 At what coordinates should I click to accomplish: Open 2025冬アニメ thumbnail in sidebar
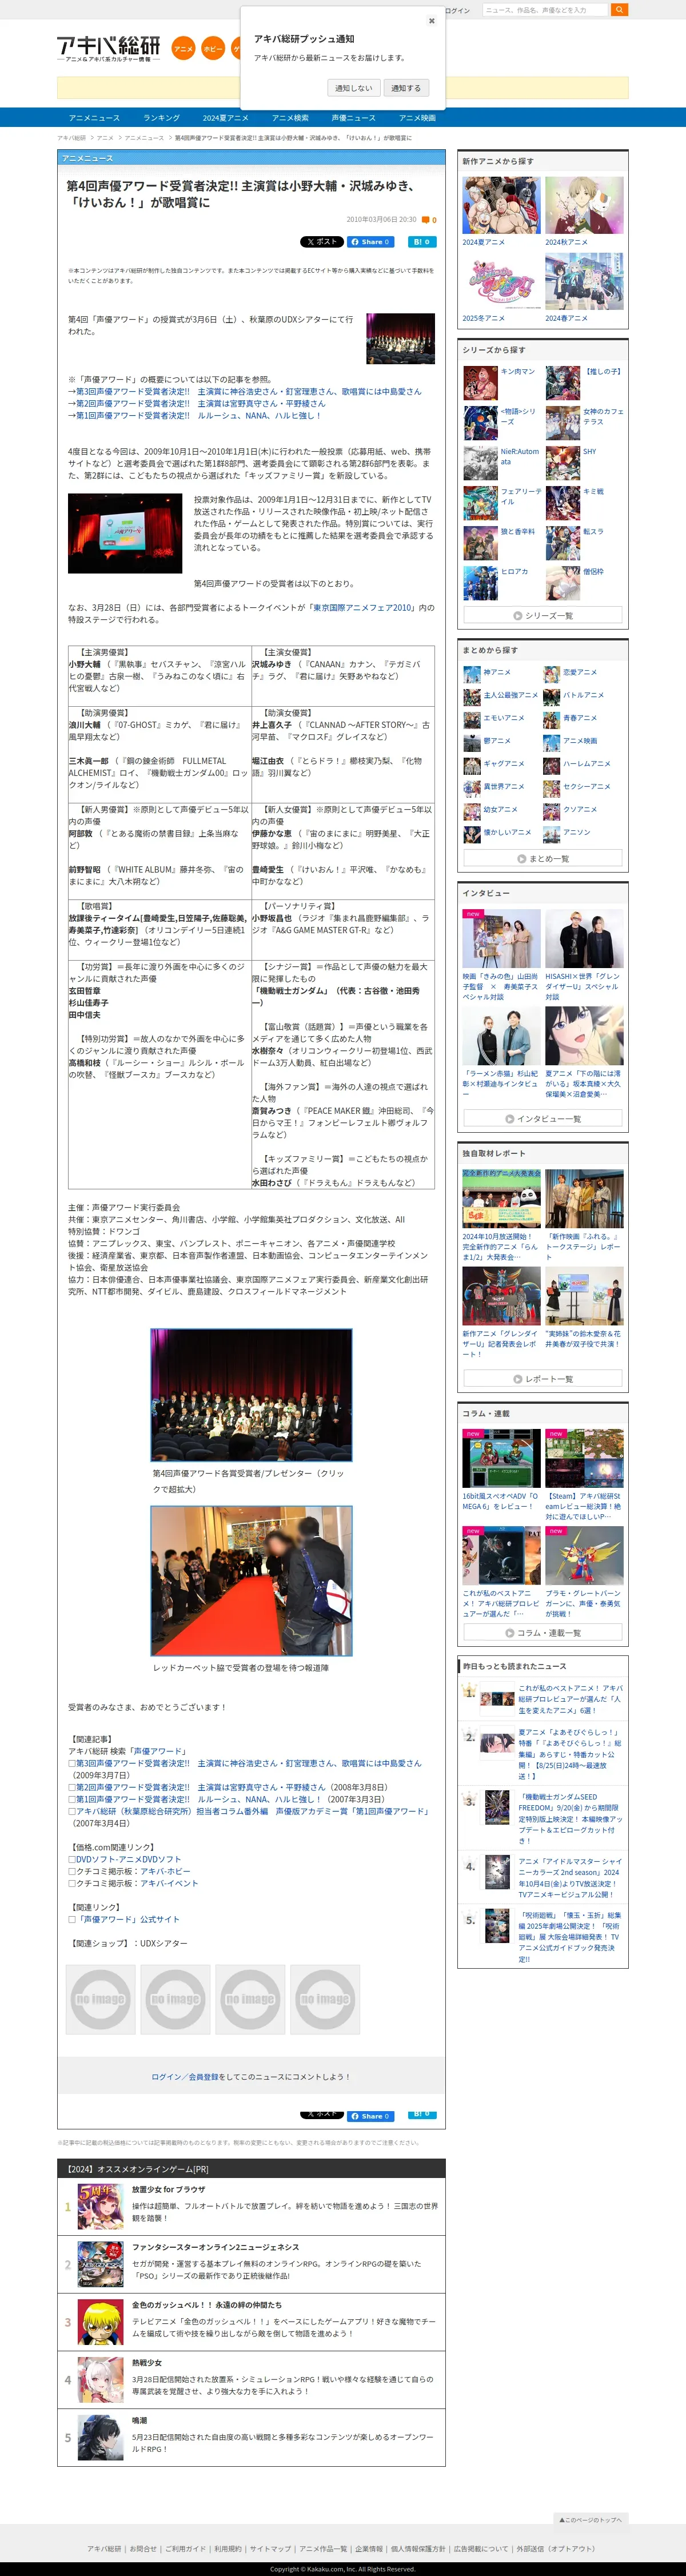pos(501,282)
